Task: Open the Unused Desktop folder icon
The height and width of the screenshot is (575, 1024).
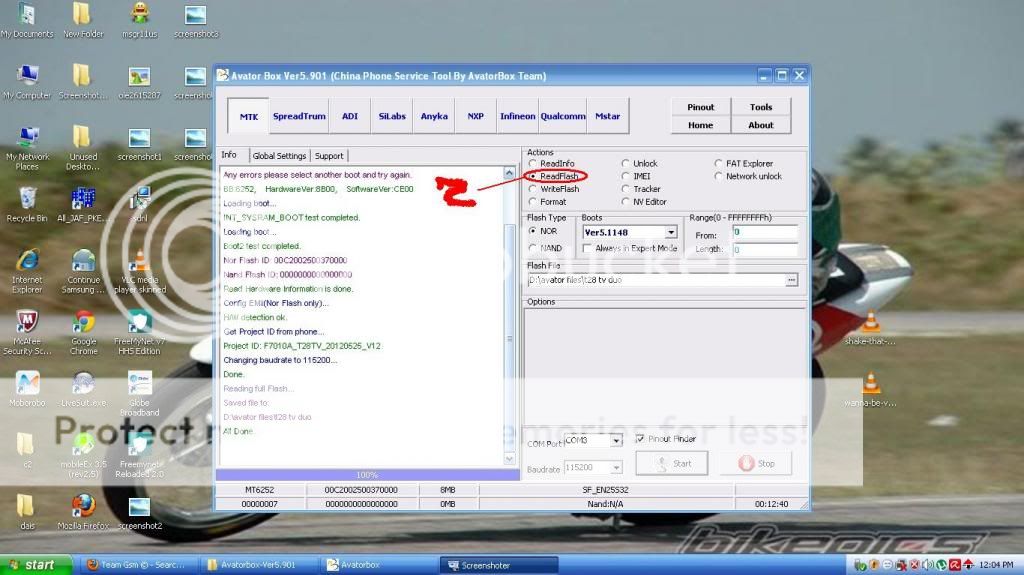Action: point(82,148)
